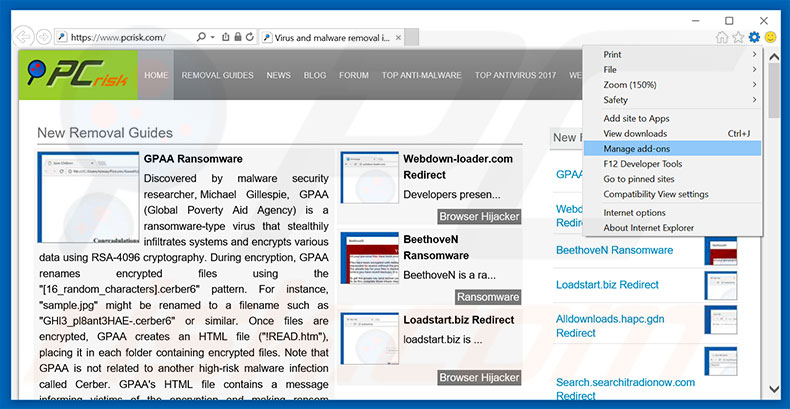The width and height of the screenshot is (790, 409).
Task: Open sidebar BeethoveN Ransomware link
Action: pyautogui.click(x=614, y=250)
